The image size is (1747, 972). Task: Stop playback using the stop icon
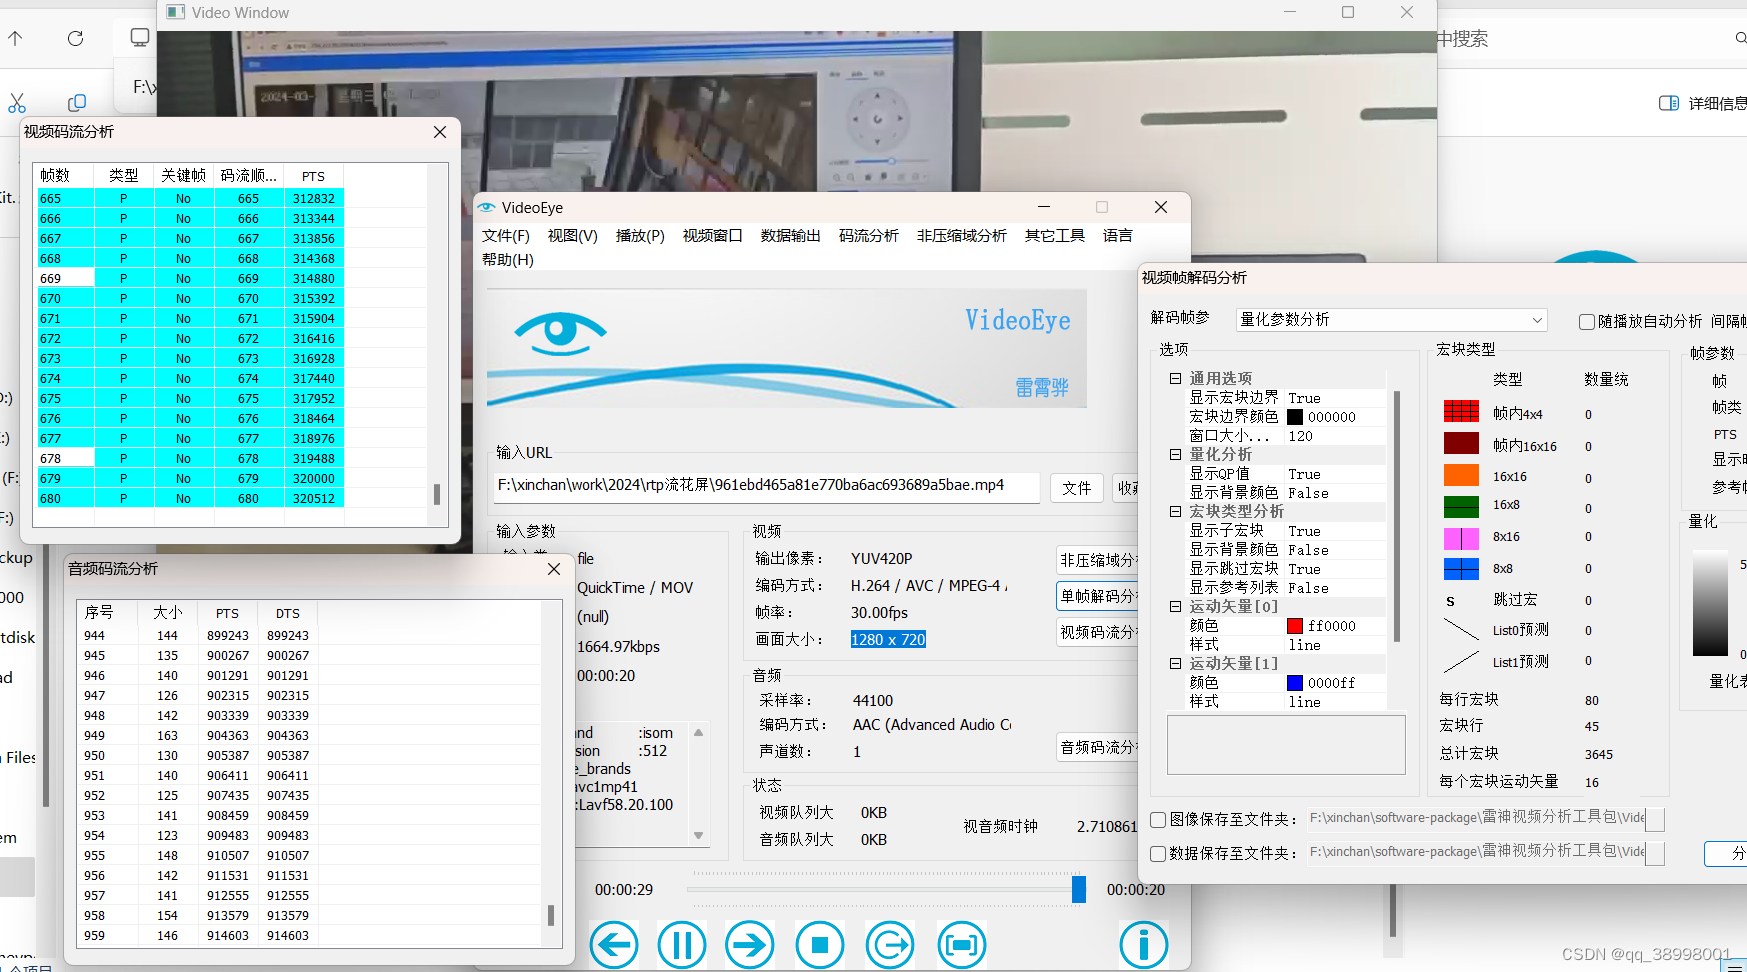pyautogui.click(x=820, y=944)
